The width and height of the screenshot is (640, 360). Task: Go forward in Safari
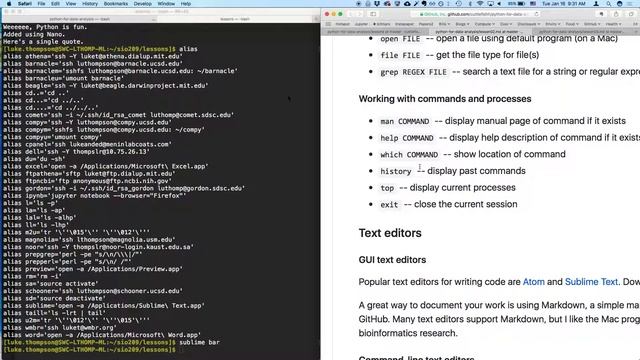pos(360,14)
